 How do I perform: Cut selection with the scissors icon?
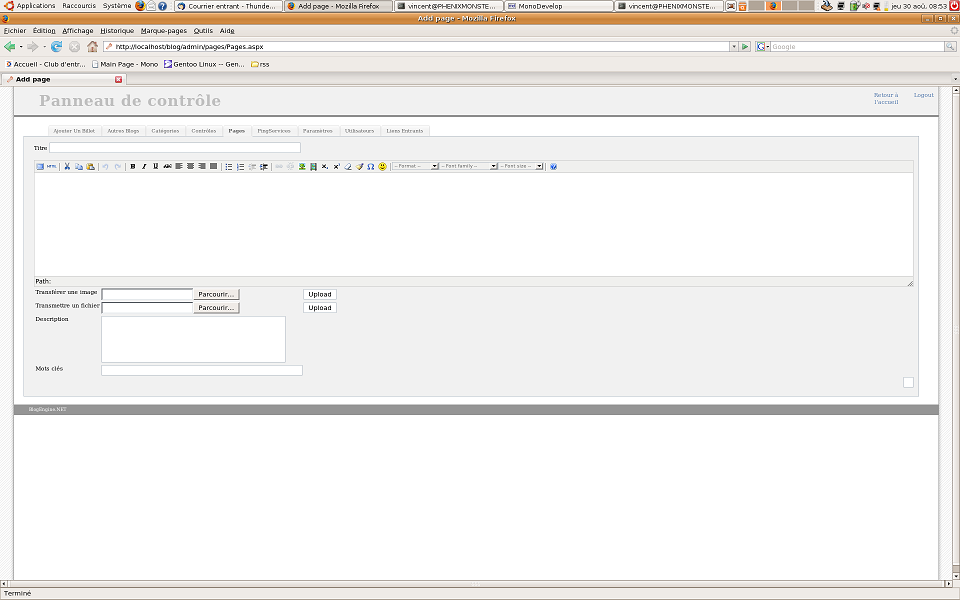coord(67,166)
